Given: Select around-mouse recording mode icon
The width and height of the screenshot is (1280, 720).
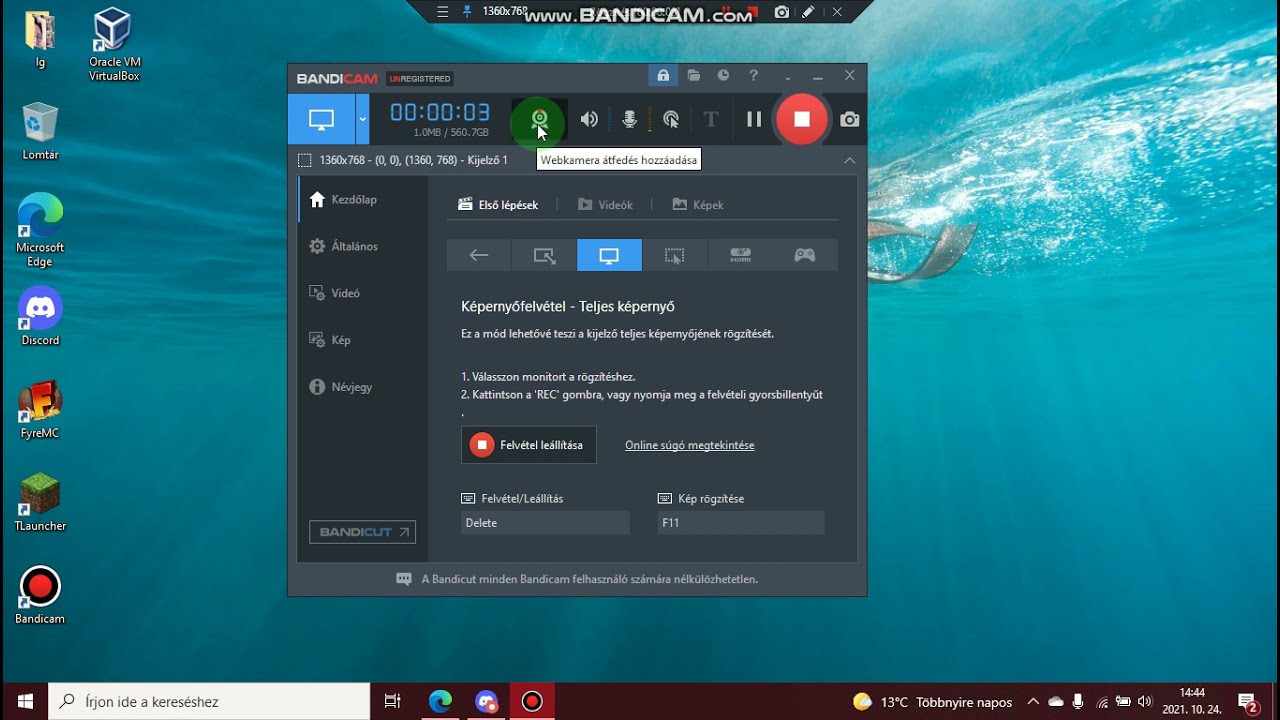Looking at the screenshot, I should [x=674, y=255].
